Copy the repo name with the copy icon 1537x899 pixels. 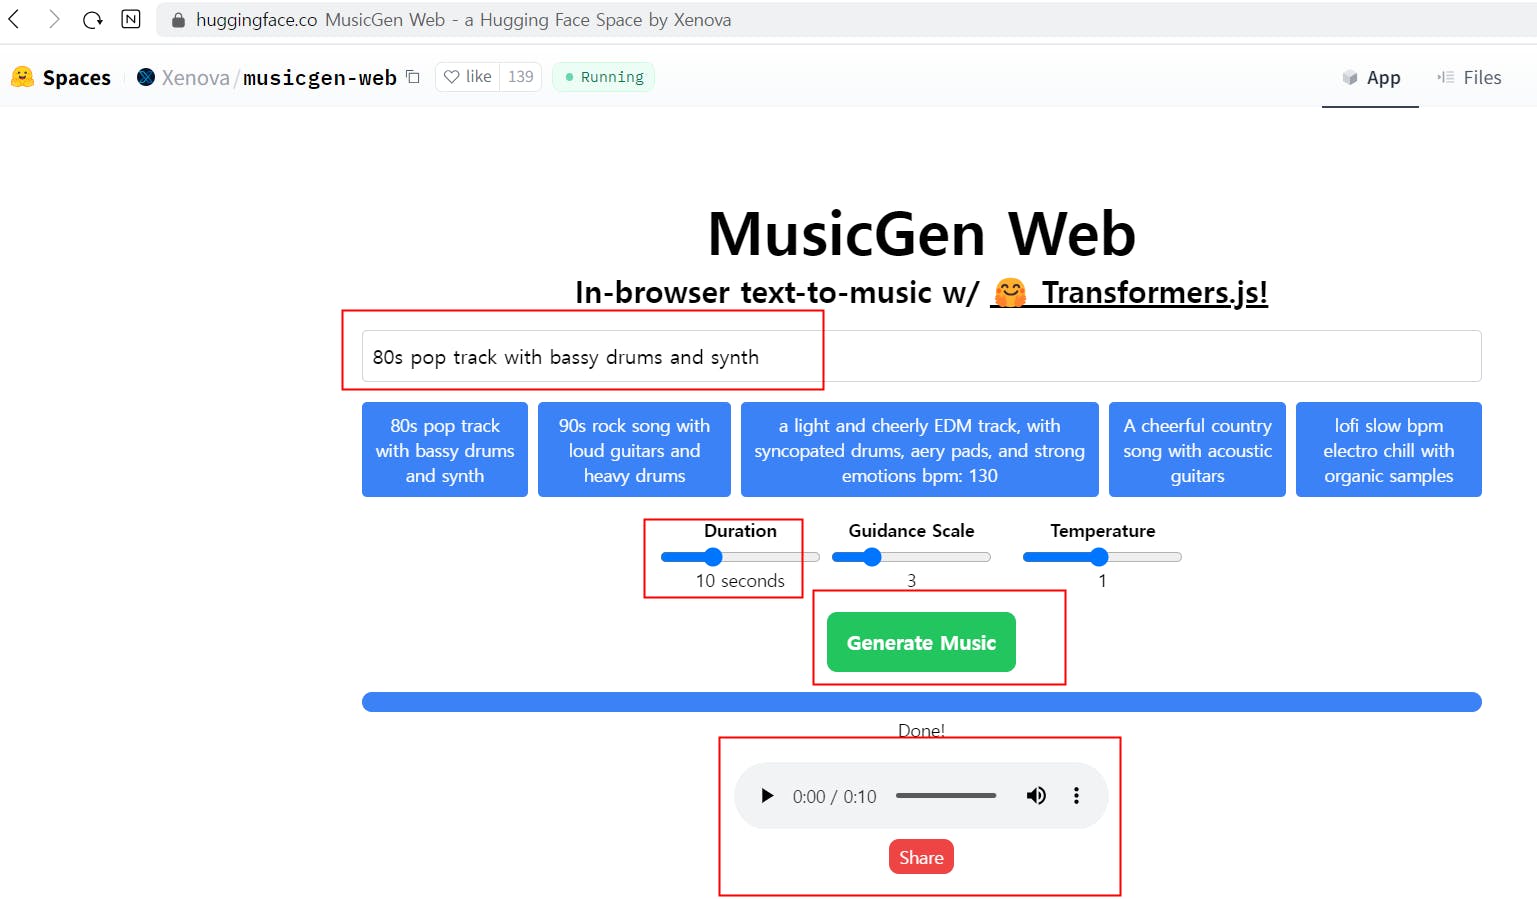[x=412, y=77]
